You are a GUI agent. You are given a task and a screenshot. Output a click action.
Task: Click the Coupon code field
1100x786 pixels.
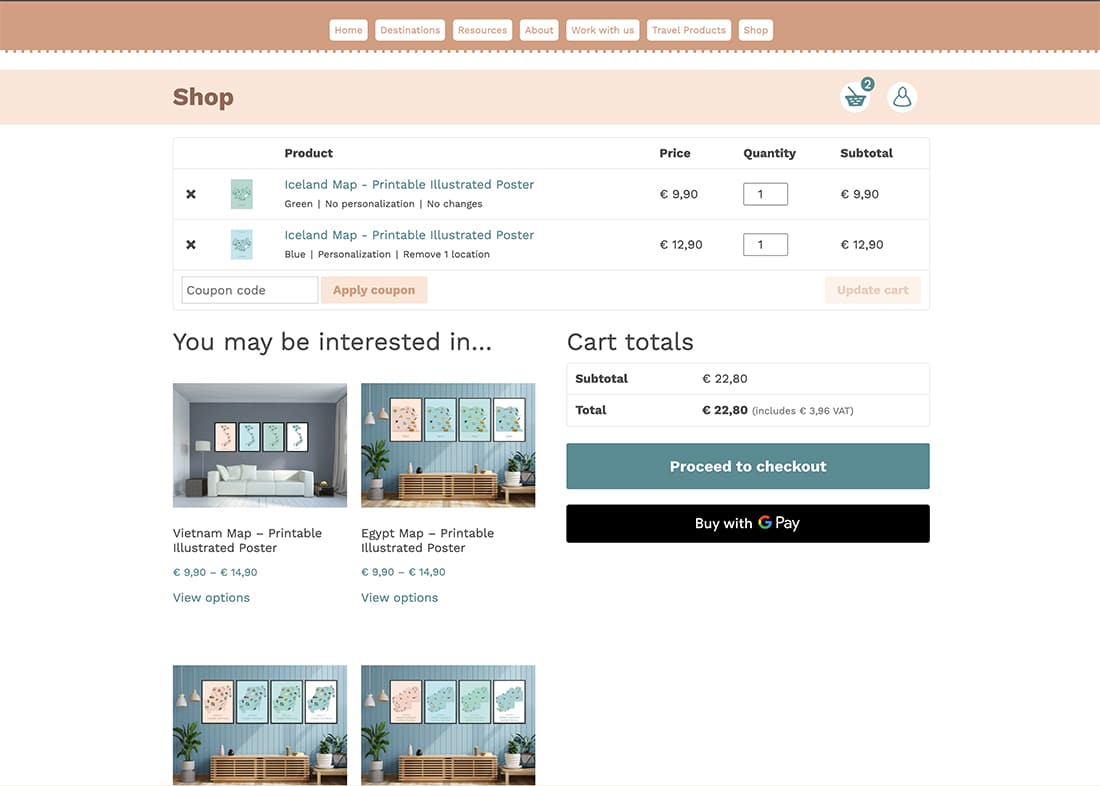(250, 290)
